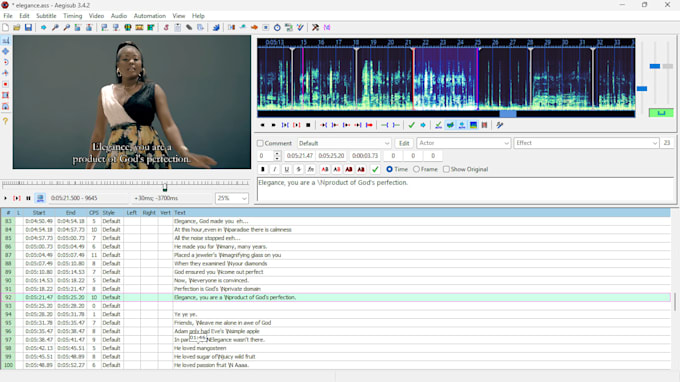Click the video seek bar slider
Image resolution: width=680 pixels, height=382 pixels.
pyautogui.click(x=165, y=187)
